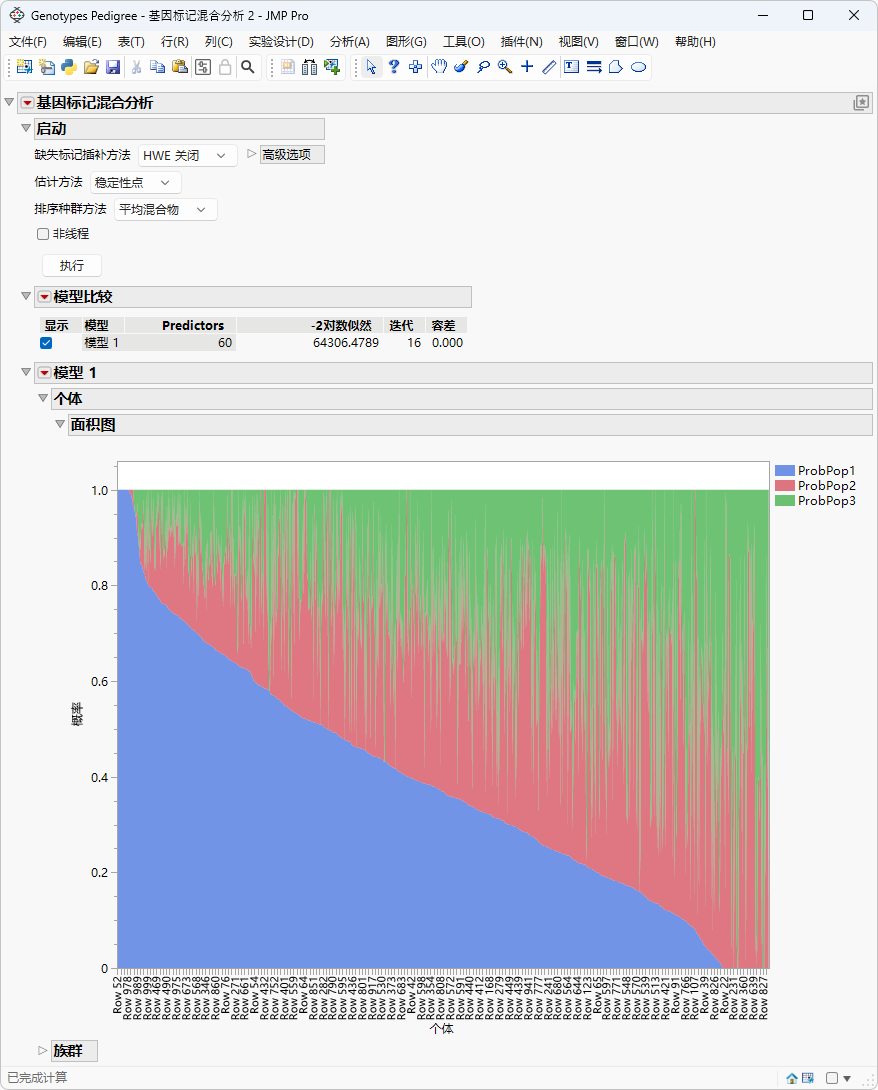Screen dimensions: 878x1090
Task: Collapse the 模型比较 section triangle
Action: (26, 296)
